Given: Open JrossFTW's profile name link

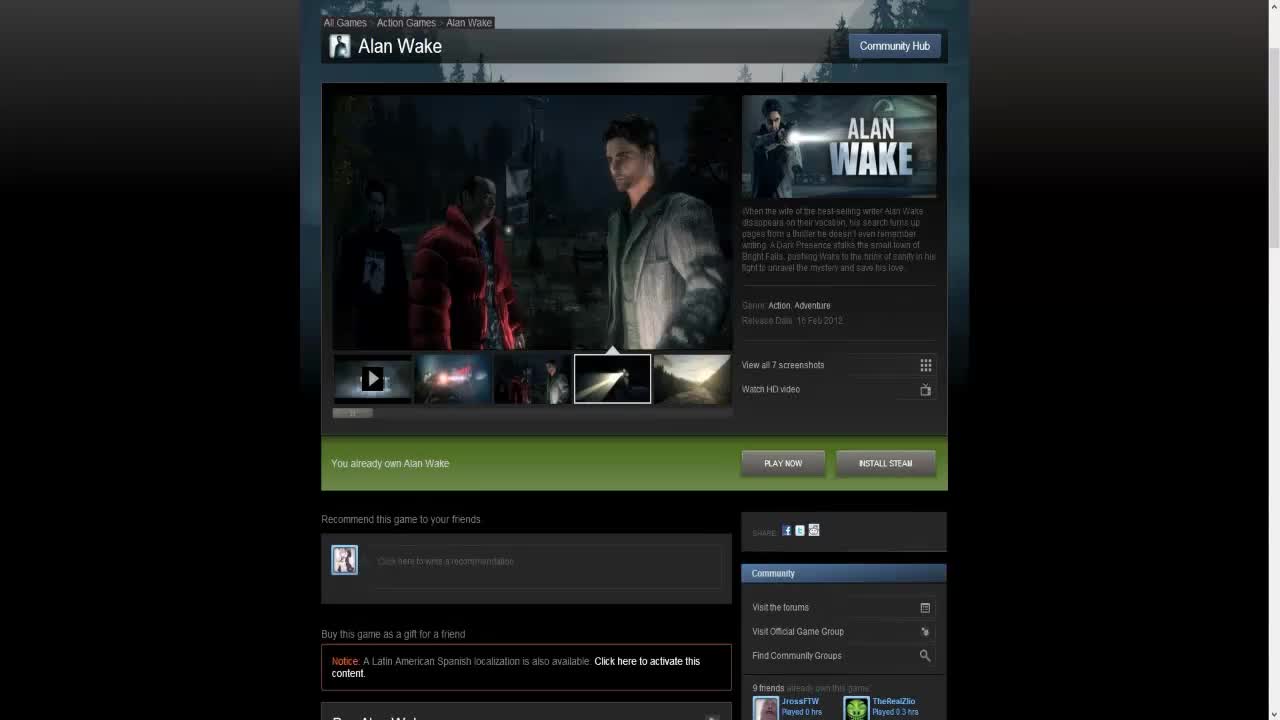Looking at the screenshot, I should (x=800, y=702).
